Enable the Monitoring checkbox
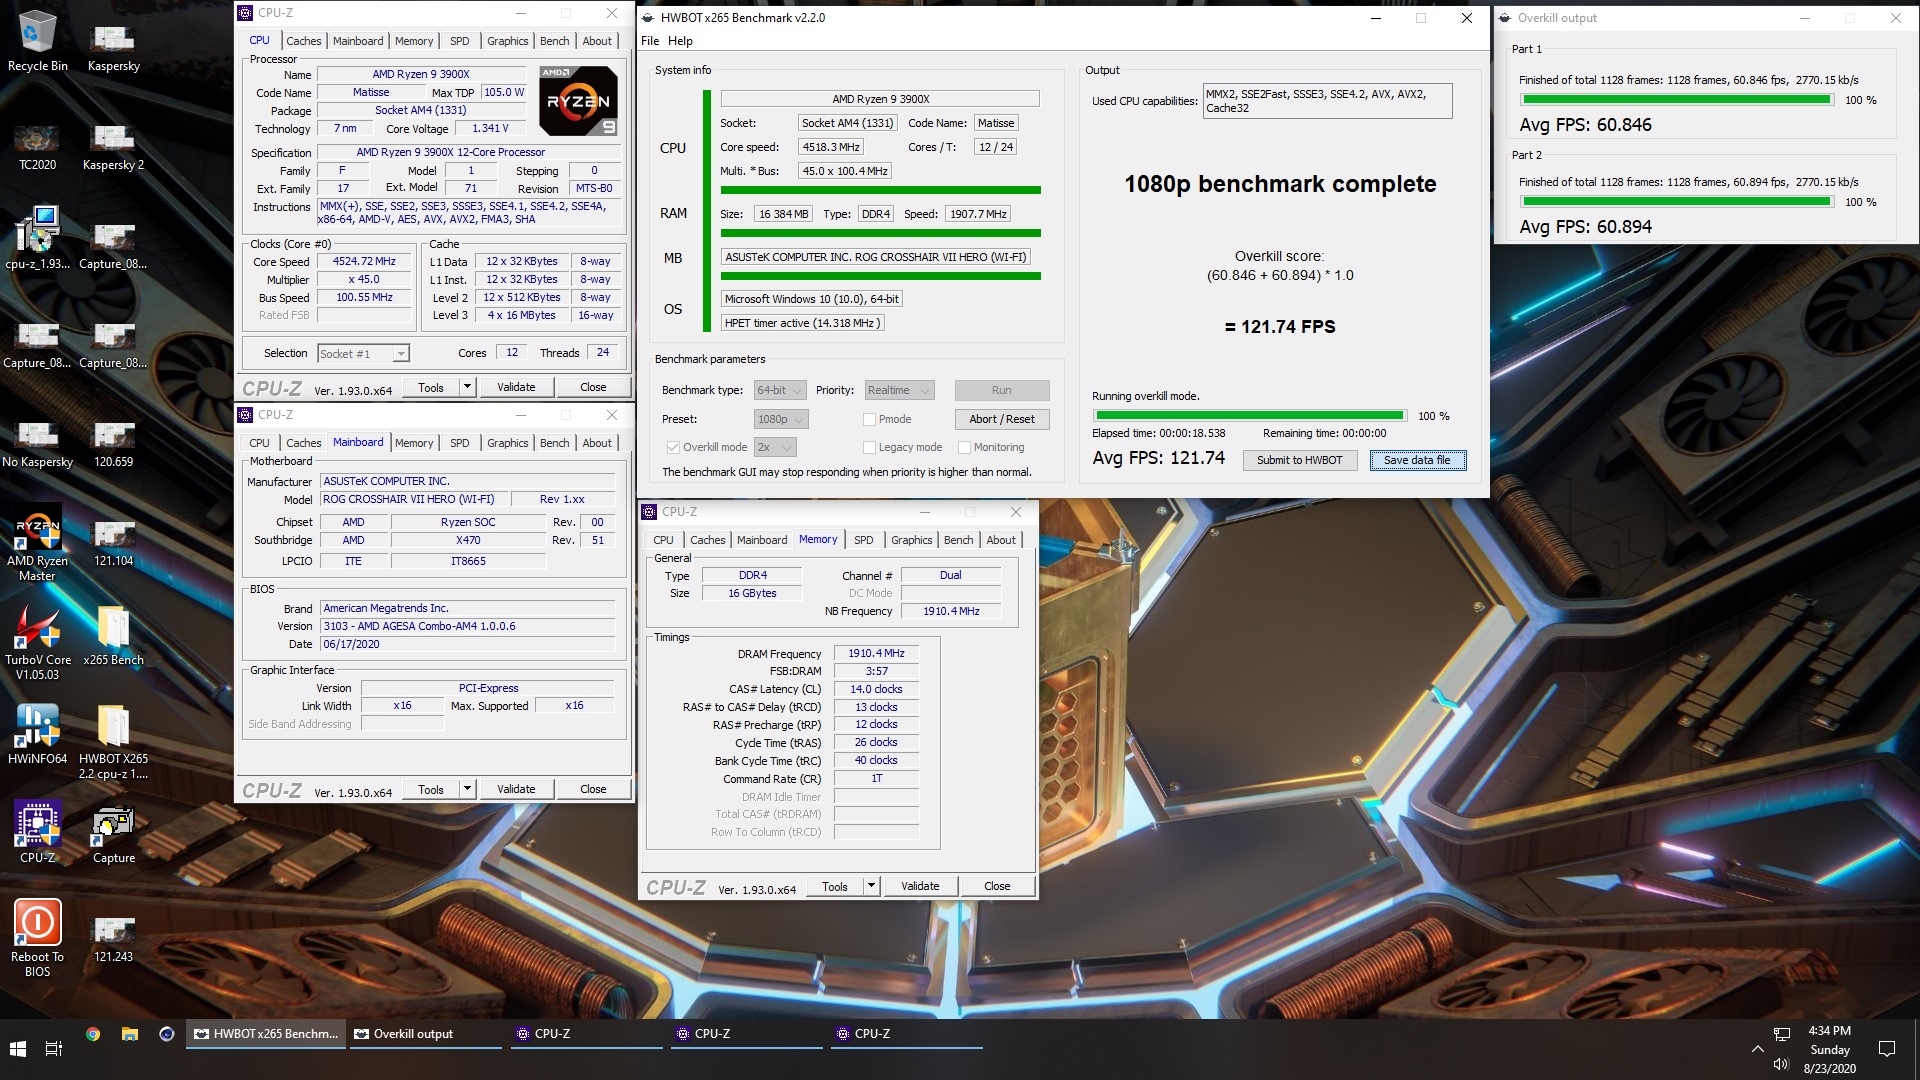 [964, 447]
